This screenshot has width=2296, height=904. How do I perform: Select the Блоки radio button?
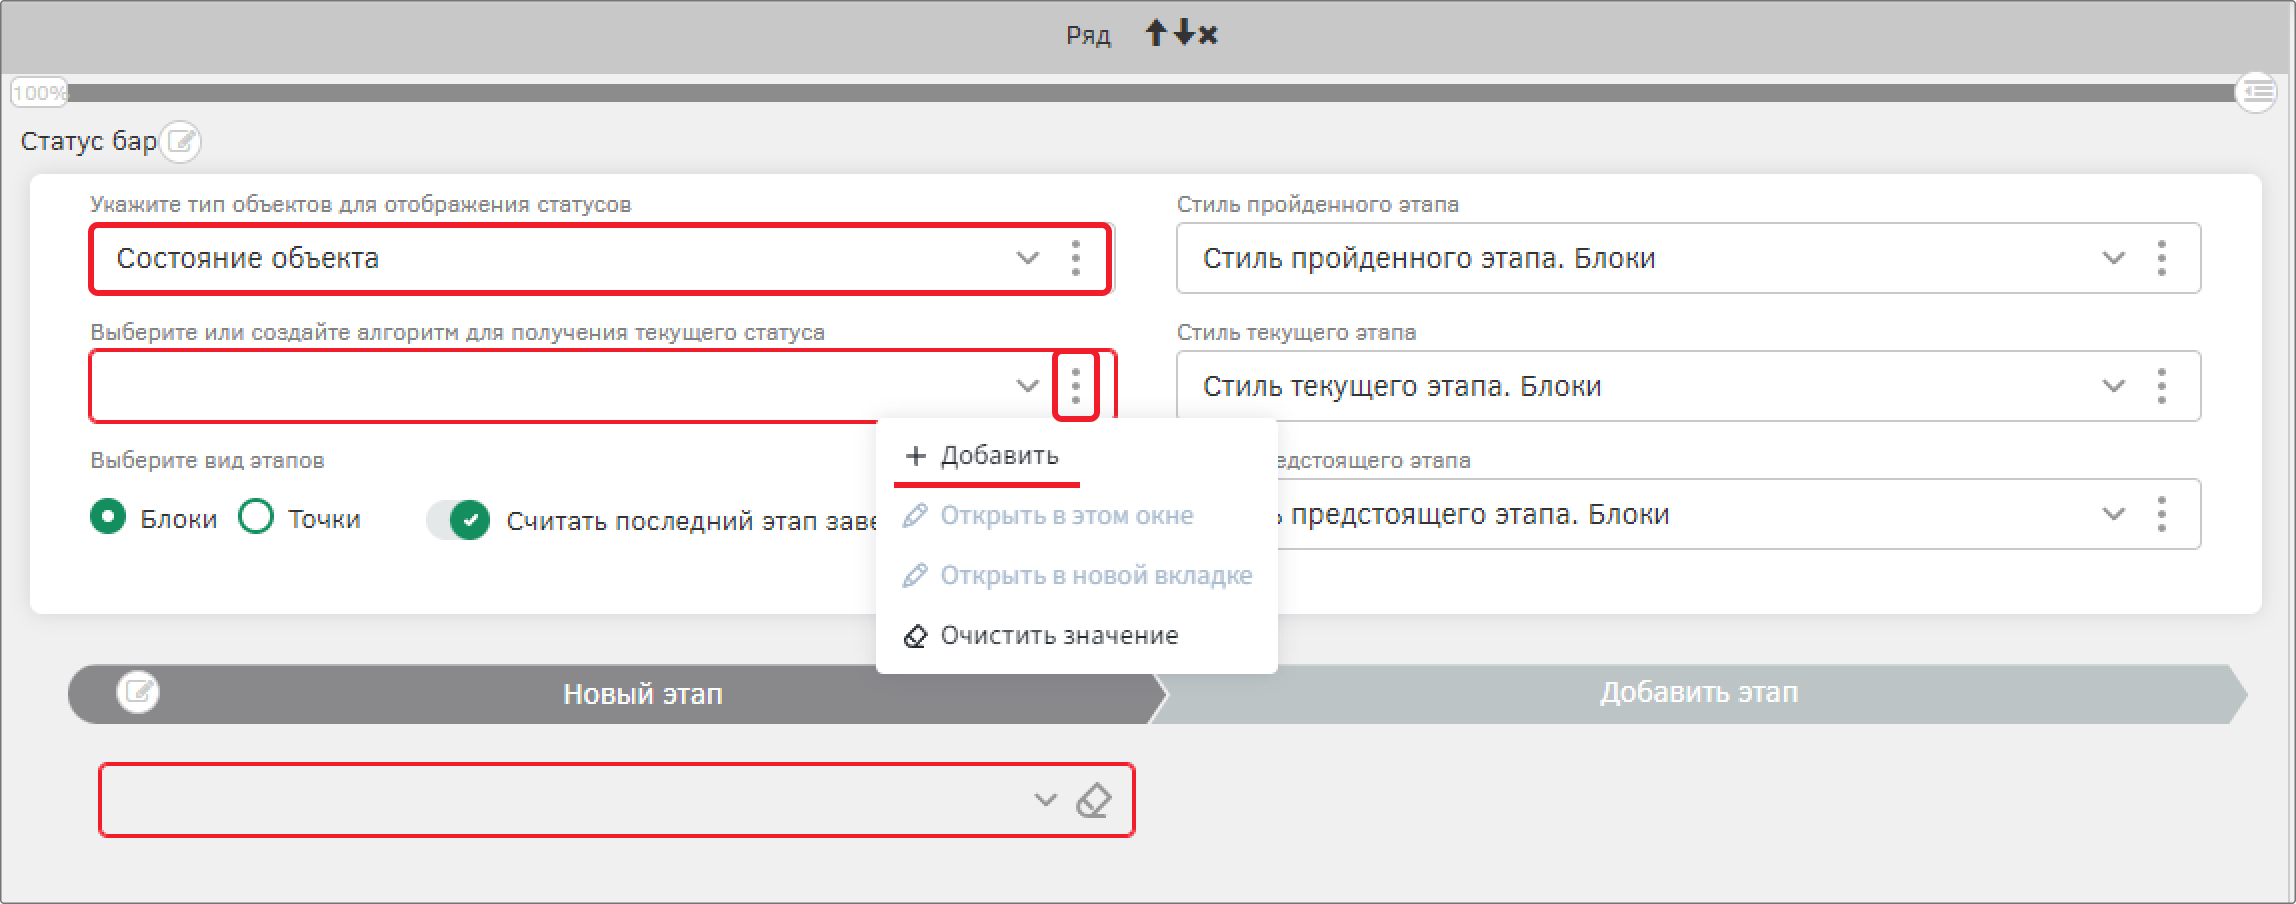[108, 517]
